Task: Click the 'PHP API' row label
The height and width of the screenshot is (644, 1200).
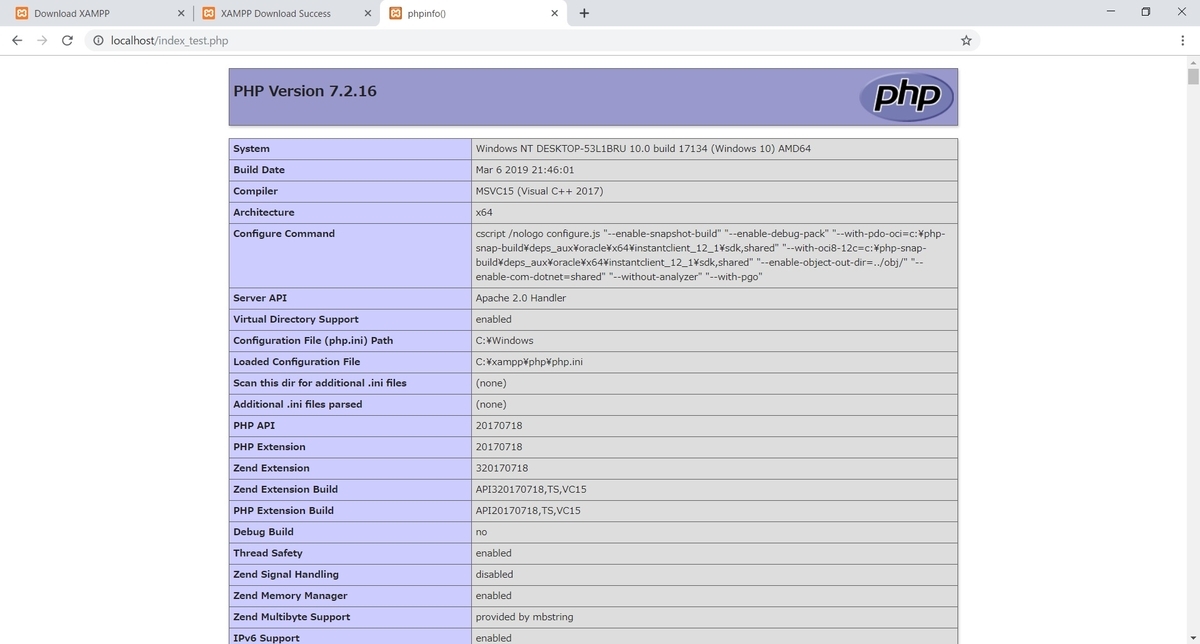Action: click(254, 425)
